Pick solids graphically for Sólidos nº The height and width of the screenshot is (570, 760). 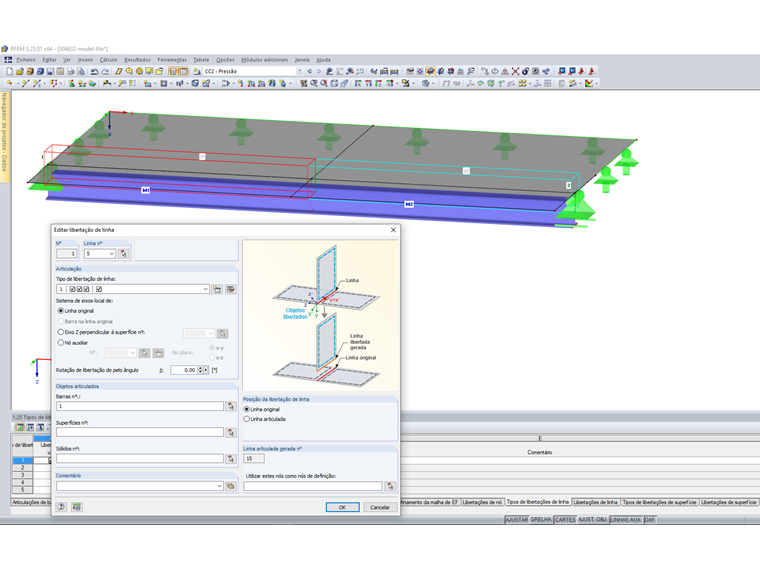point(231,459)
